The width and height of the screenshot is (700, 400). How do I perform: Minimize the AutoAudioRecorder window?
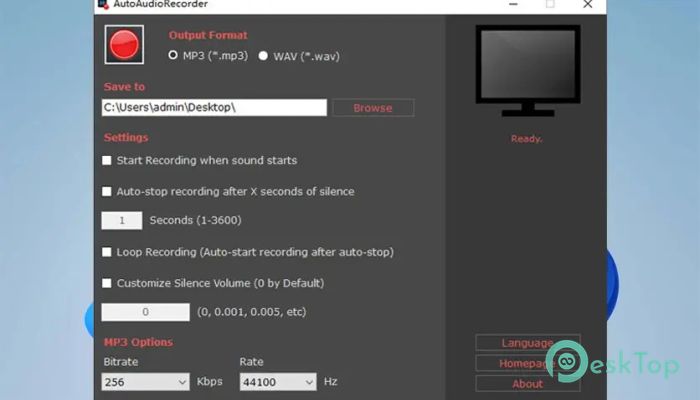click(x=513, y=4)
